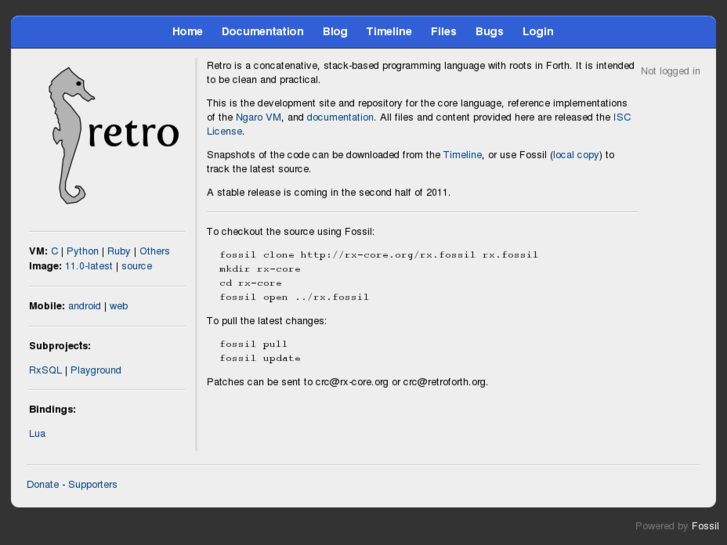The image size is (727, 545).
Task: Open the Ruby VM link
Action: 118,252
